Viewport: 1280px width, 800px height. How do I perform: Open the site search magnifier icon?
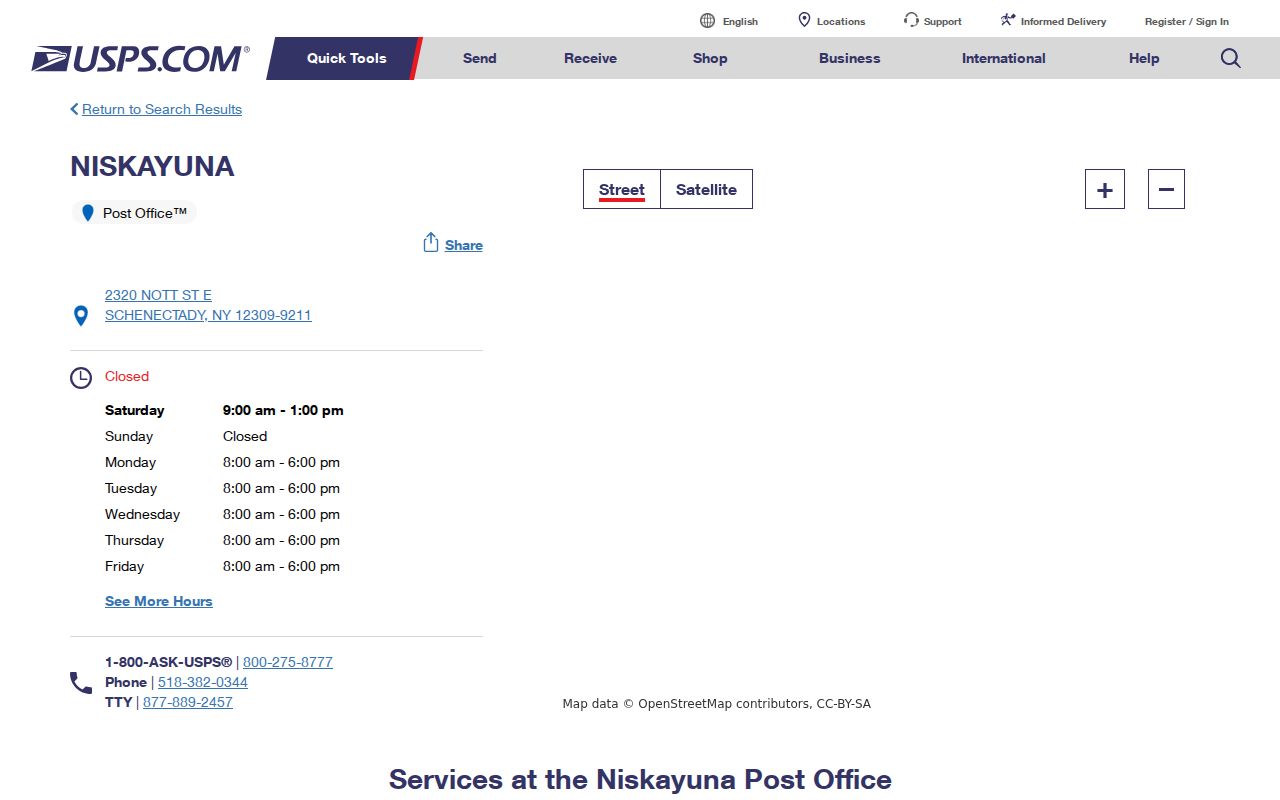[x=1231, y=58]
